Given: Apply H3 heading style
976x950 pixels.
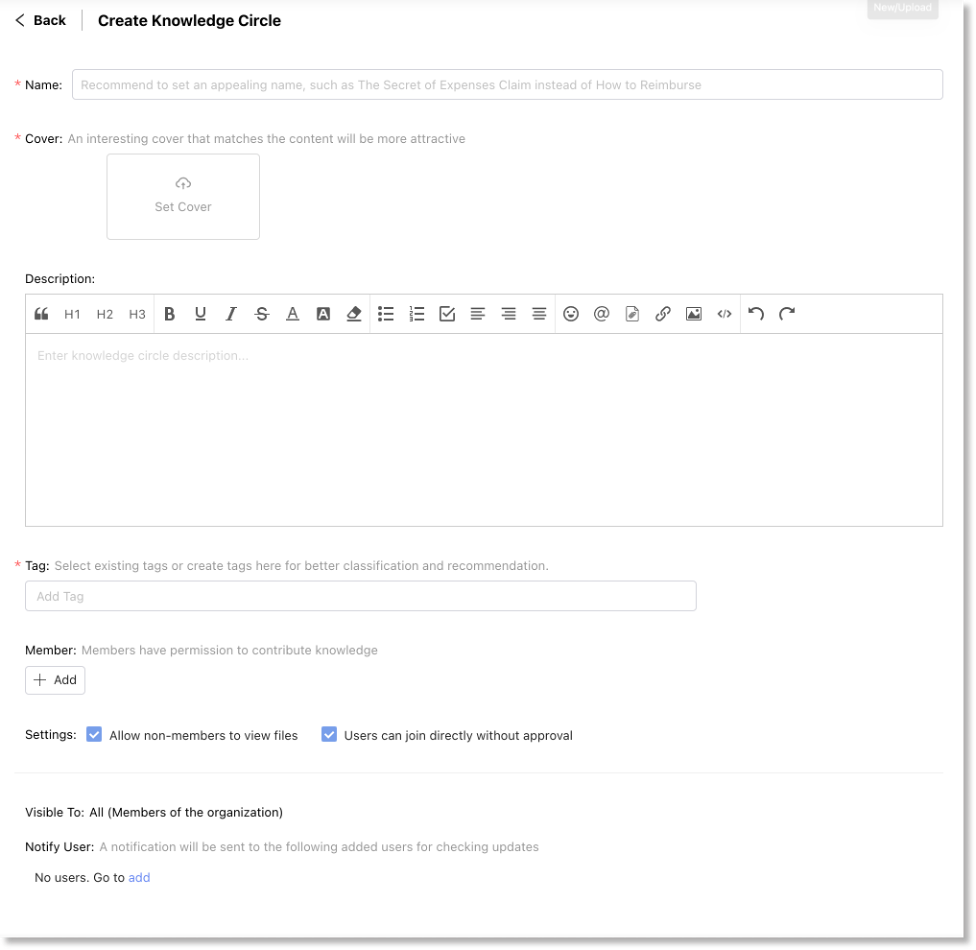Looking at the screenshot, I should point(137,314).
